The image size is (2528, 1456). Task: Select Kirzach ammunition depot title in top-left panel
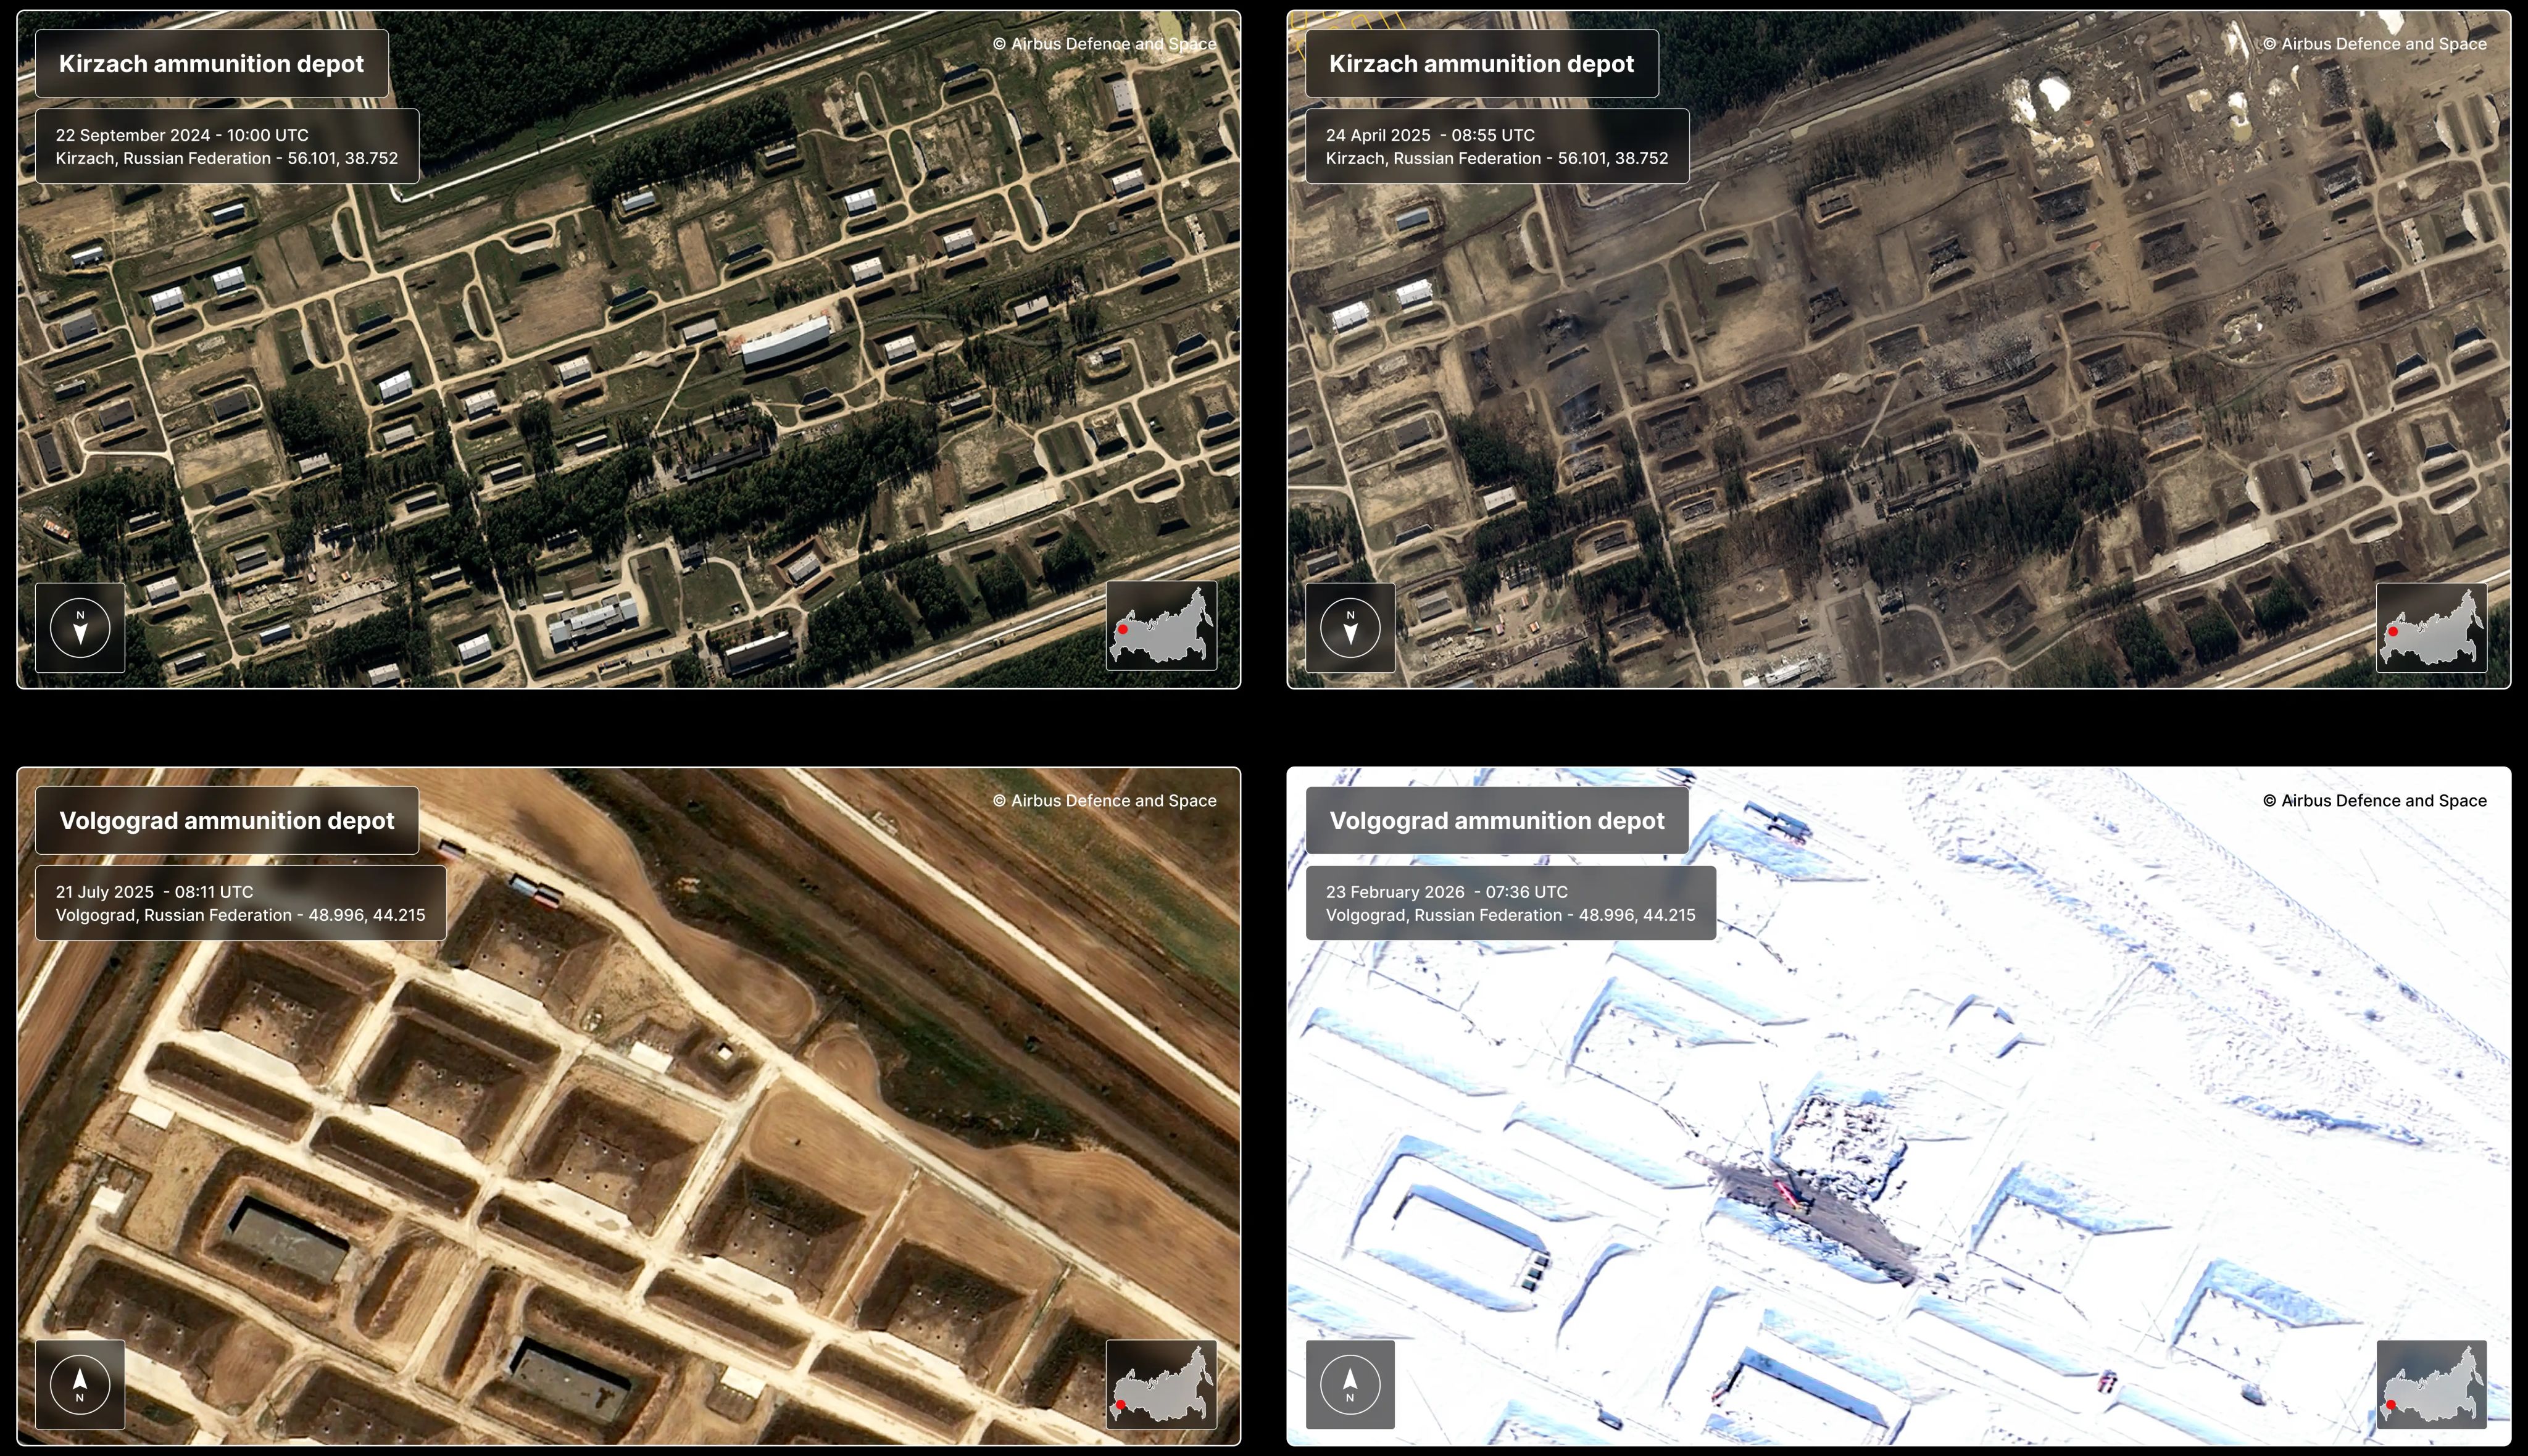click(211, 64)
